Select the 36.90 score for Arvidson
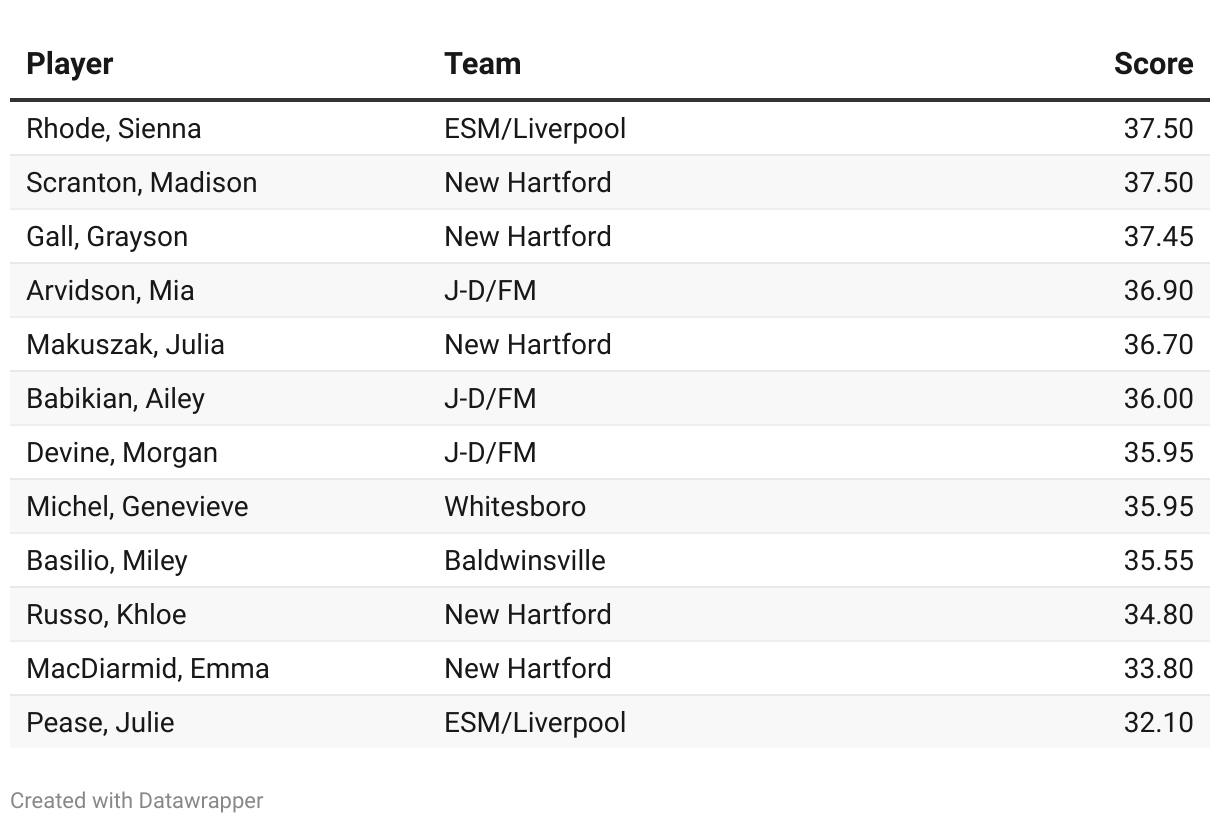The height and width of the screenshot is (824, 1220). tap(1158, 291)
